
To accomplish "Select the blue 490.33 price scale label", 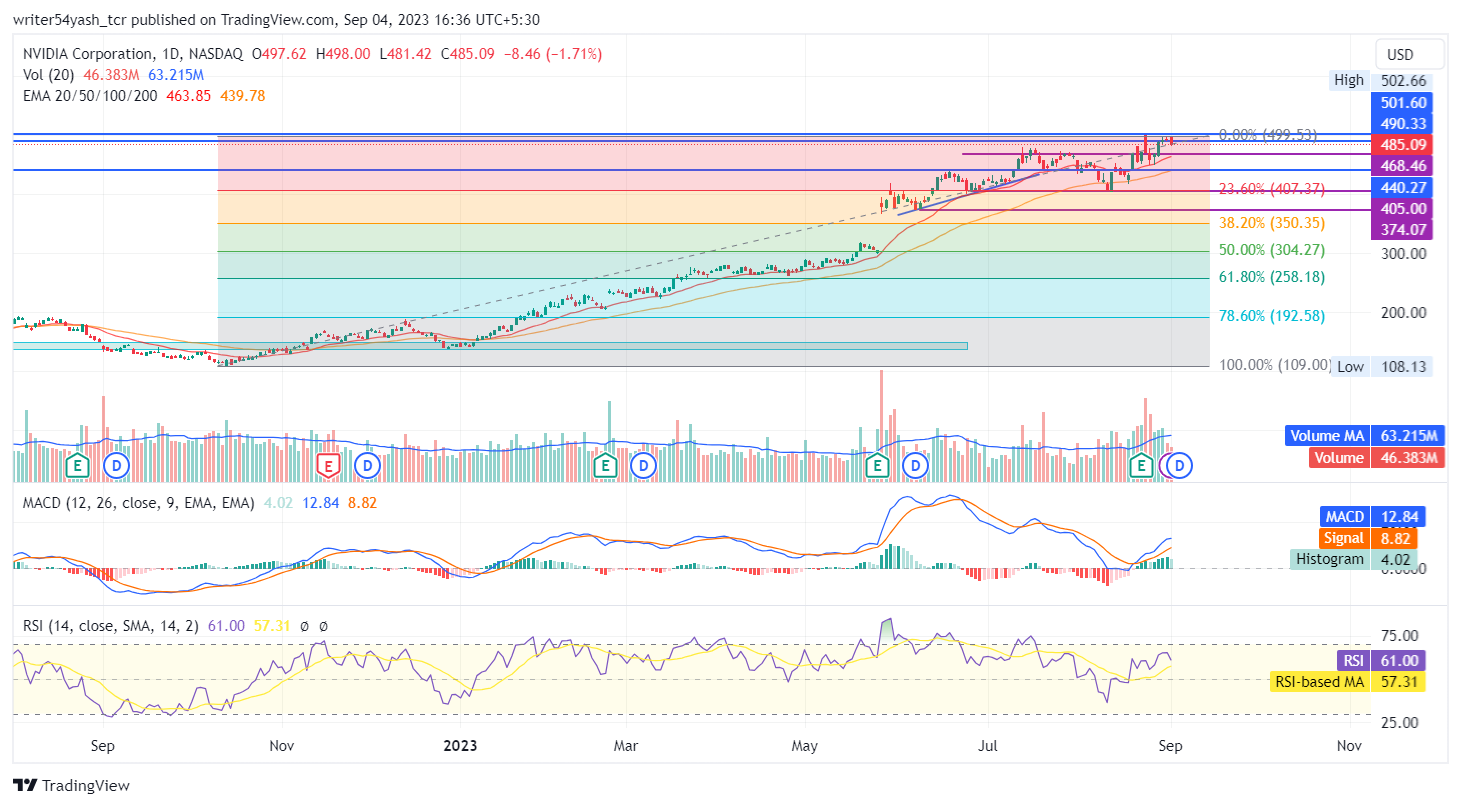I will point(1401,123).
